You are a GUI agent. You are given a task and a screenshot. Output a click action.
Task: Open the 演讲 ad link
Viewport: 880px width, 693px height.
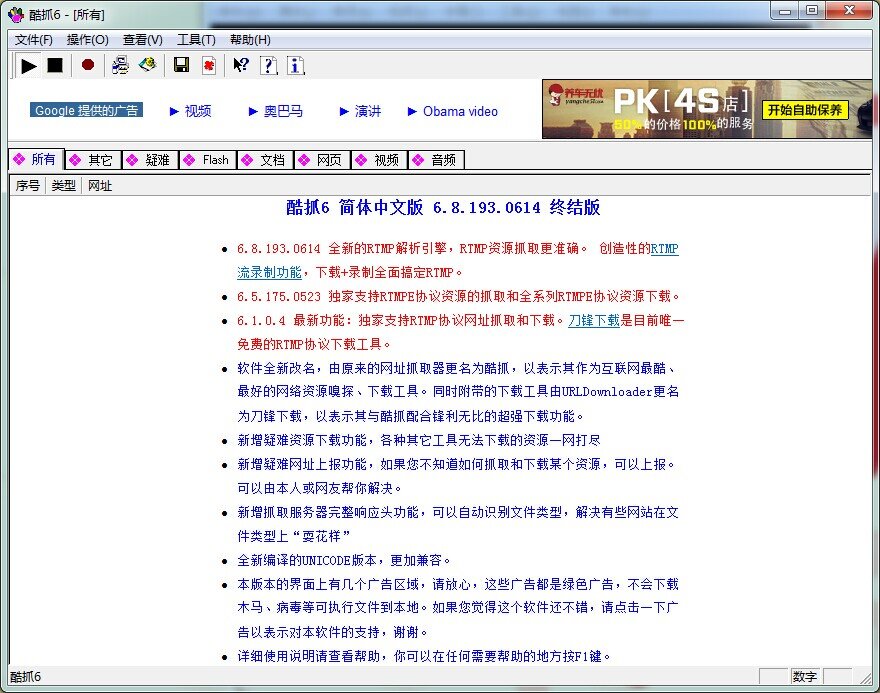click(x=360, y=111)
